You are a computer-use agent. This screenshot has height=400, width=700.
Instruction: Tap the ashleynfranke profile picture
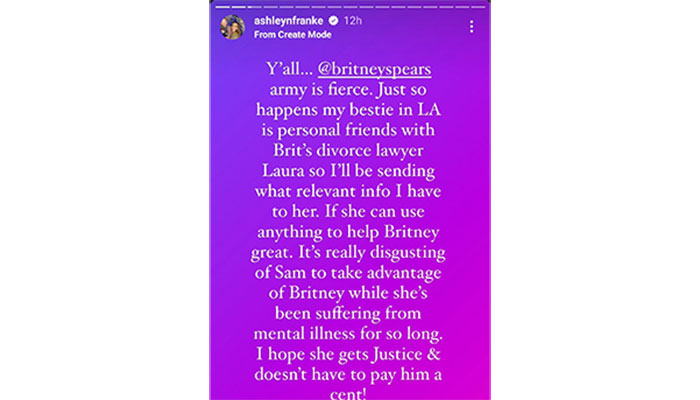pos(232,27)
